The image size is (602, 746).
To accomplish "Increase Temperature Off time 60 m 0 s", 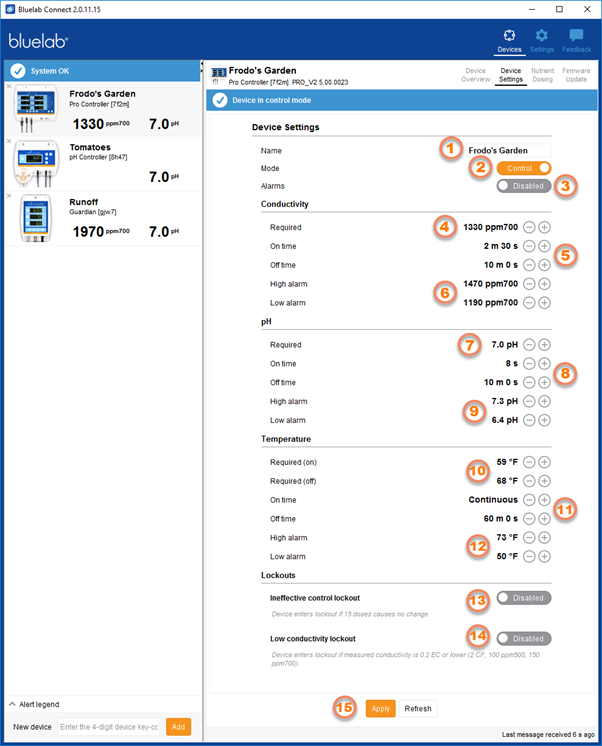I will [544, 519].
